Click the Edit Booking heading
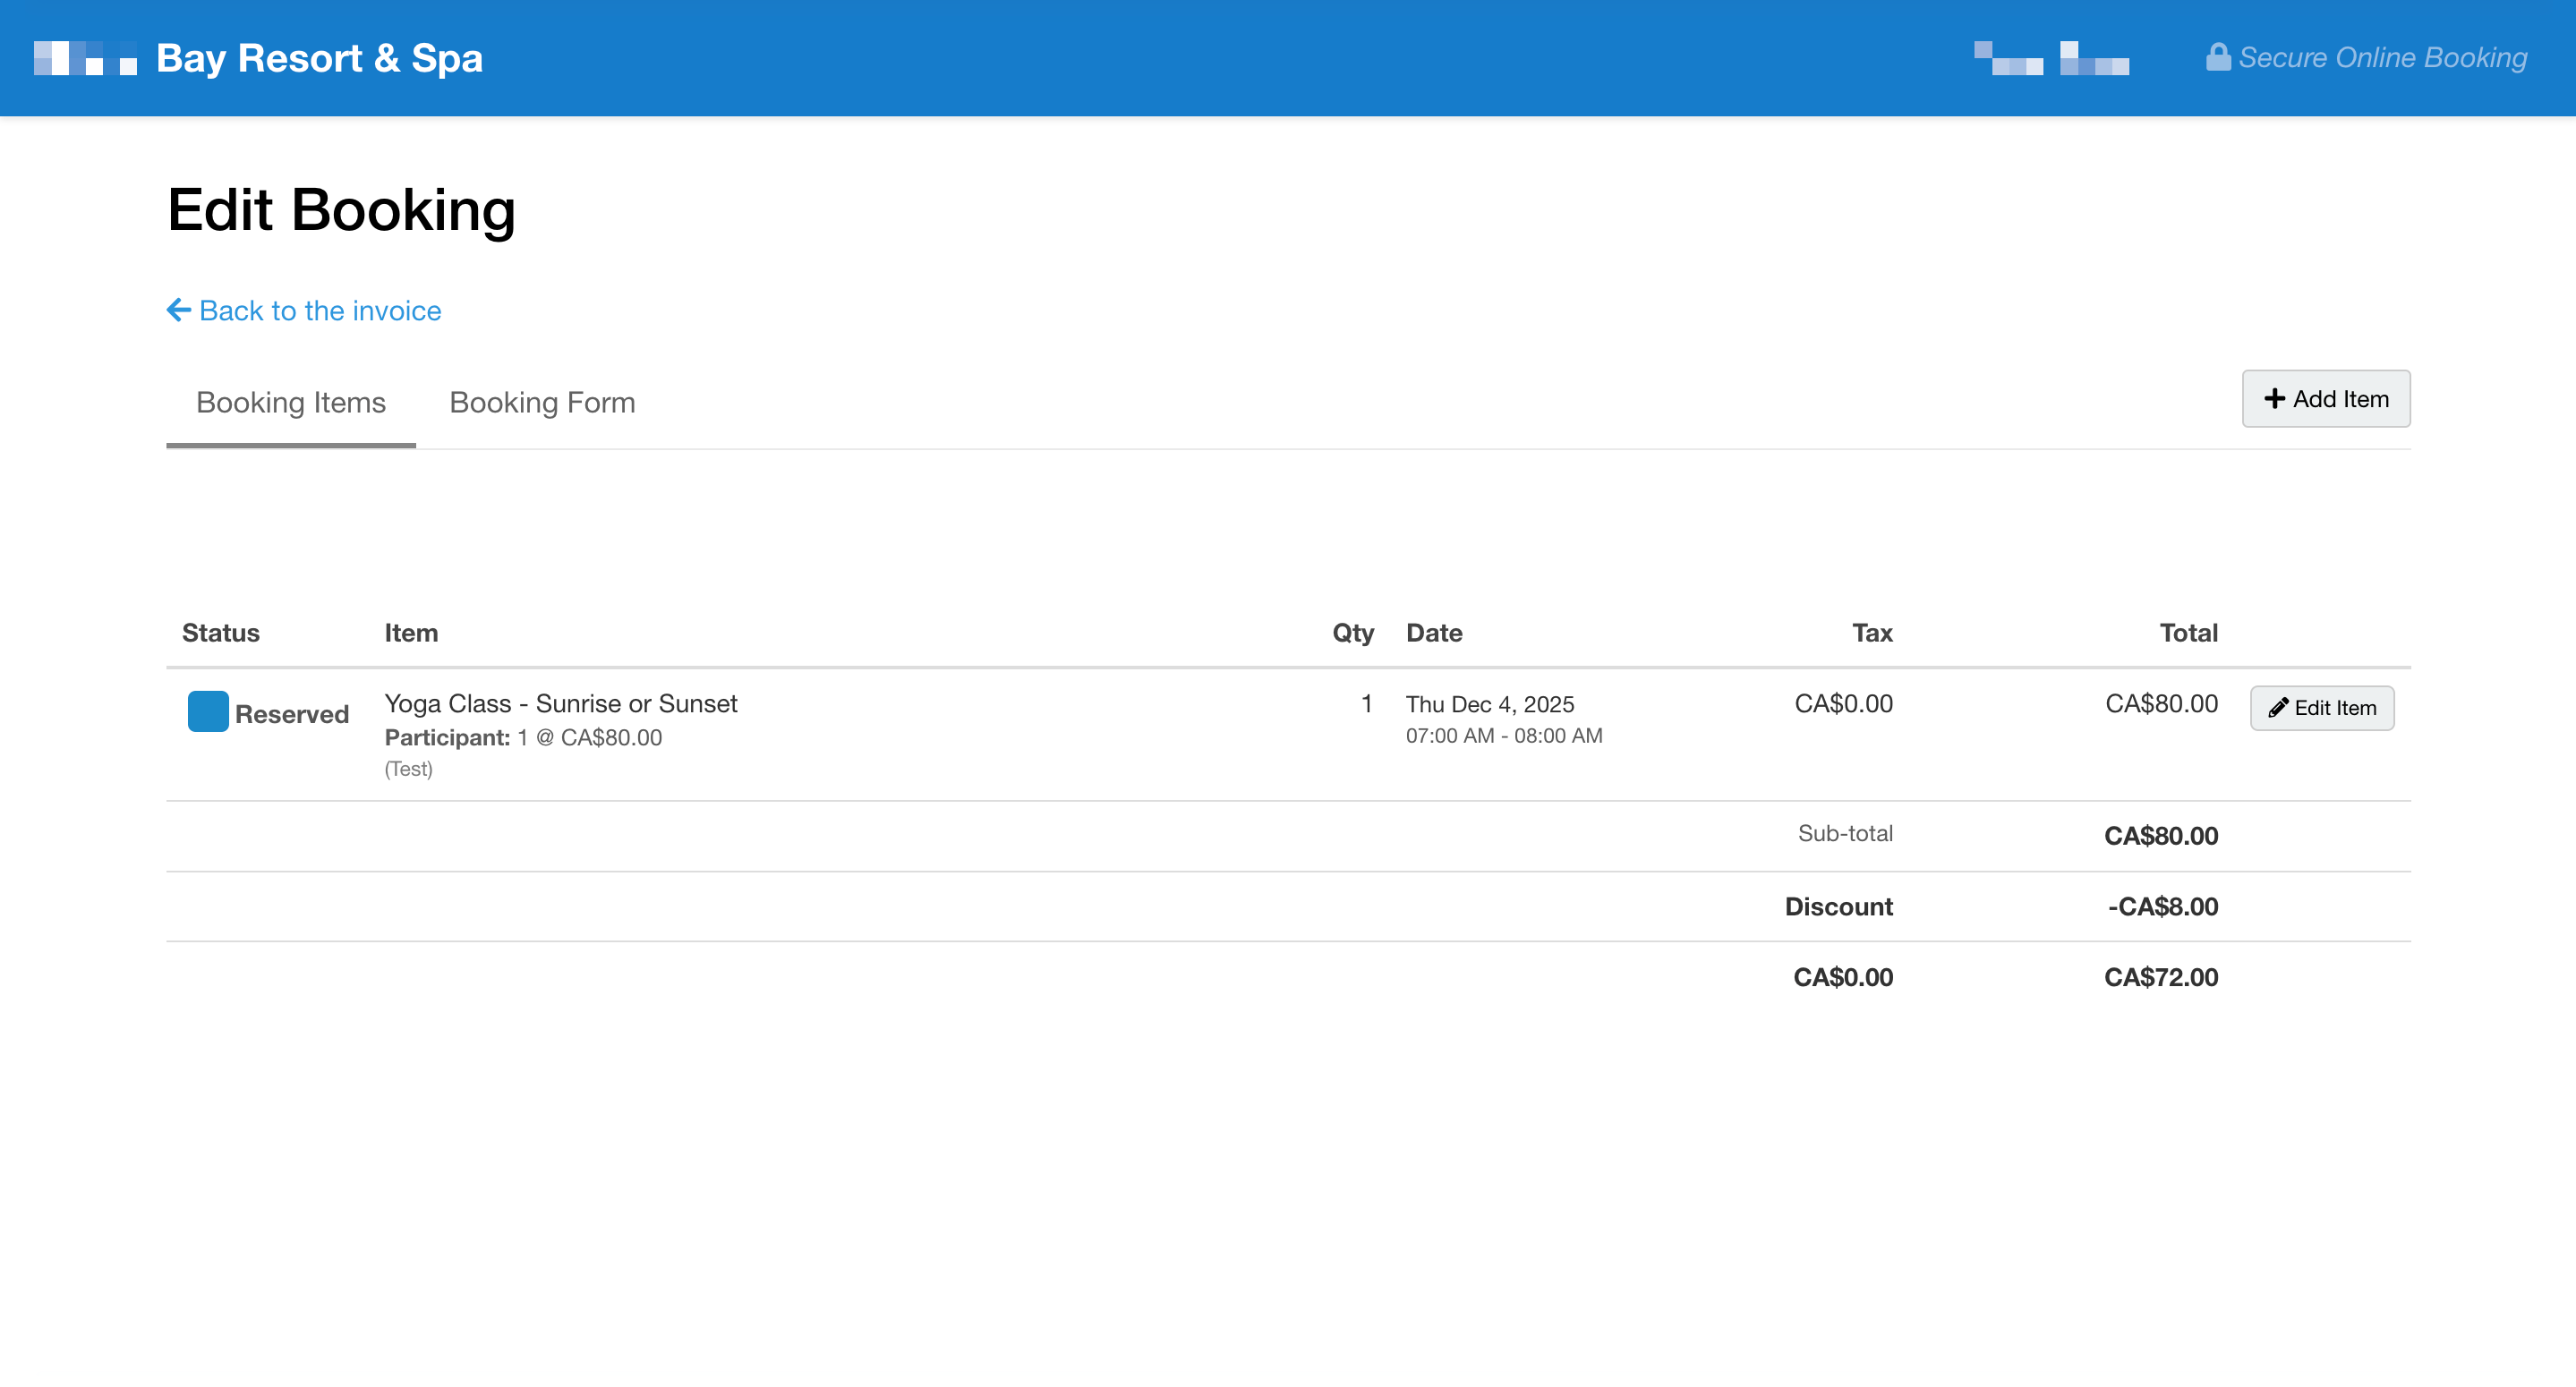This screenshot has height=1387, width=2576. (x=341, y=210)
